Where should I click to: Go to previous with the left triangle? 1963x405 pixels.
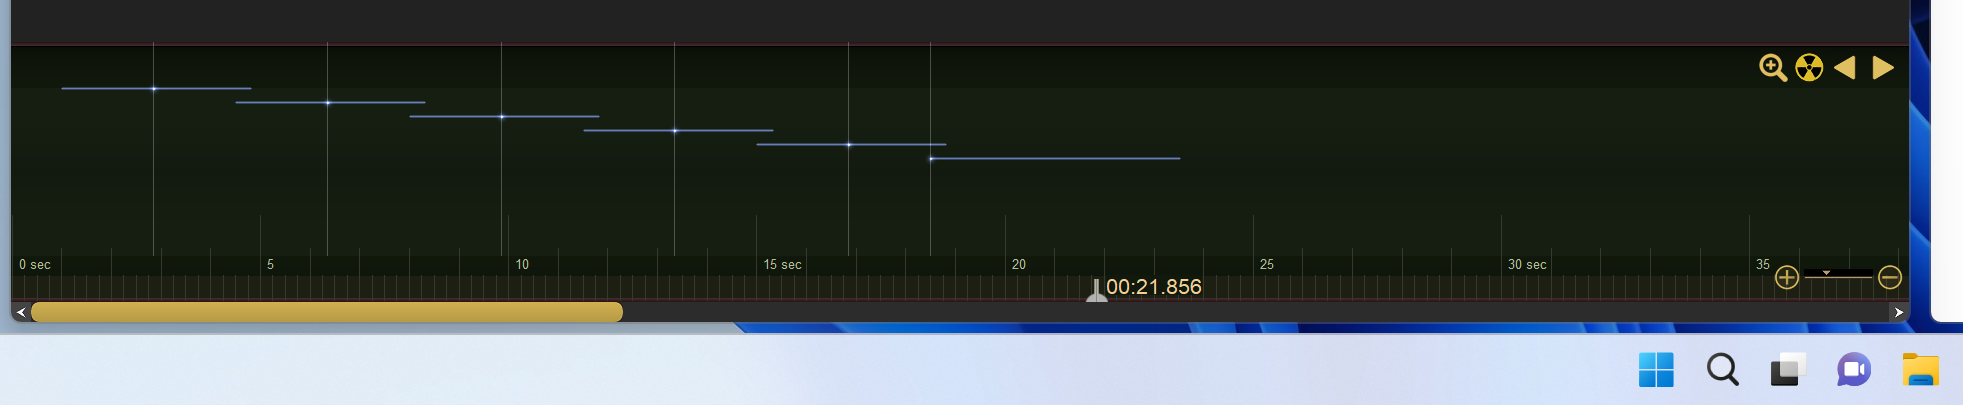pyautogui.click(x=1845, y=67)
